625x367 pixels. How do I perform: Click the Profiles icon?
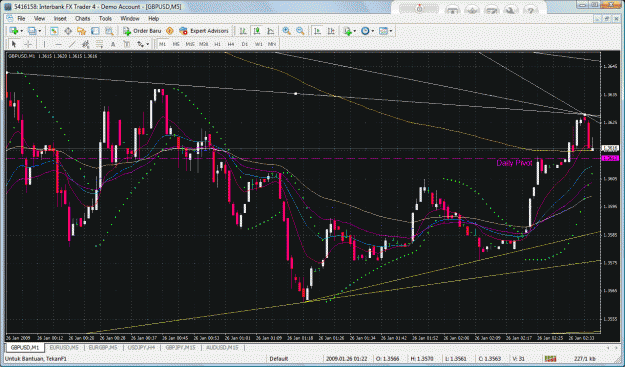(x=32, y=31)
